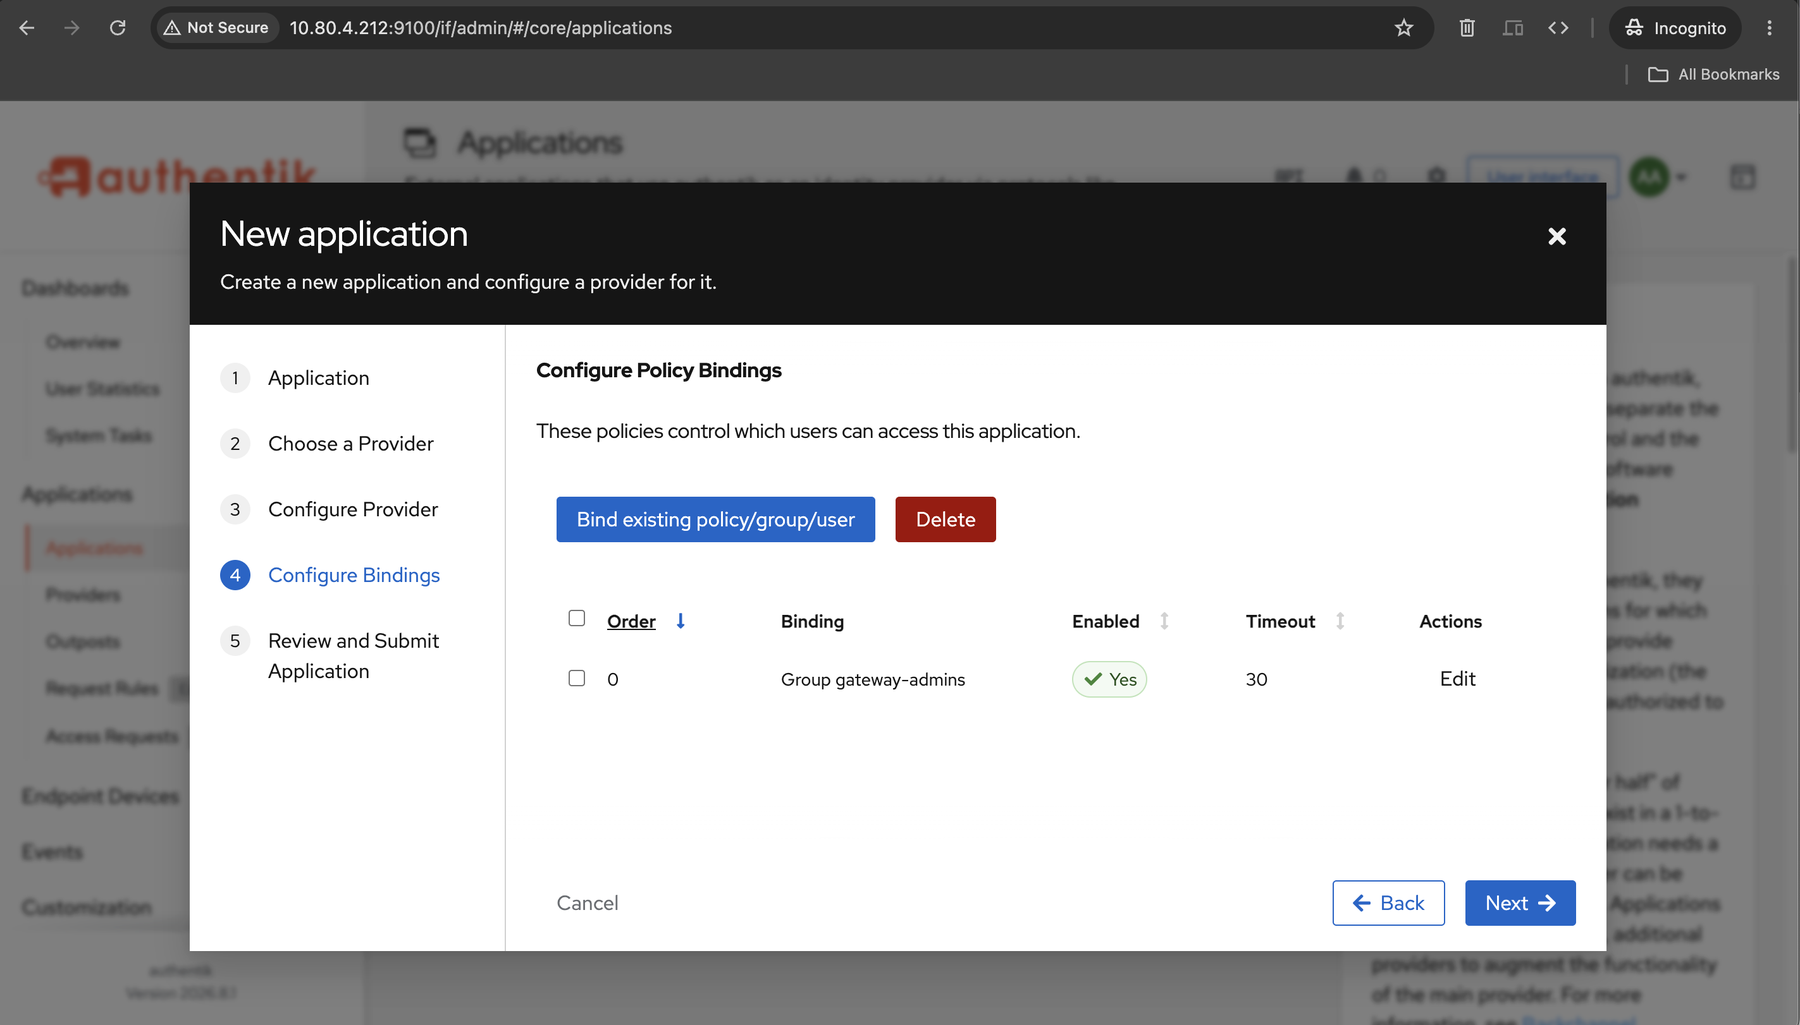Click the Order sort arrow icon
Image resolution: width=1800 pixels, height=1025 pixels.
click(680, 621)
